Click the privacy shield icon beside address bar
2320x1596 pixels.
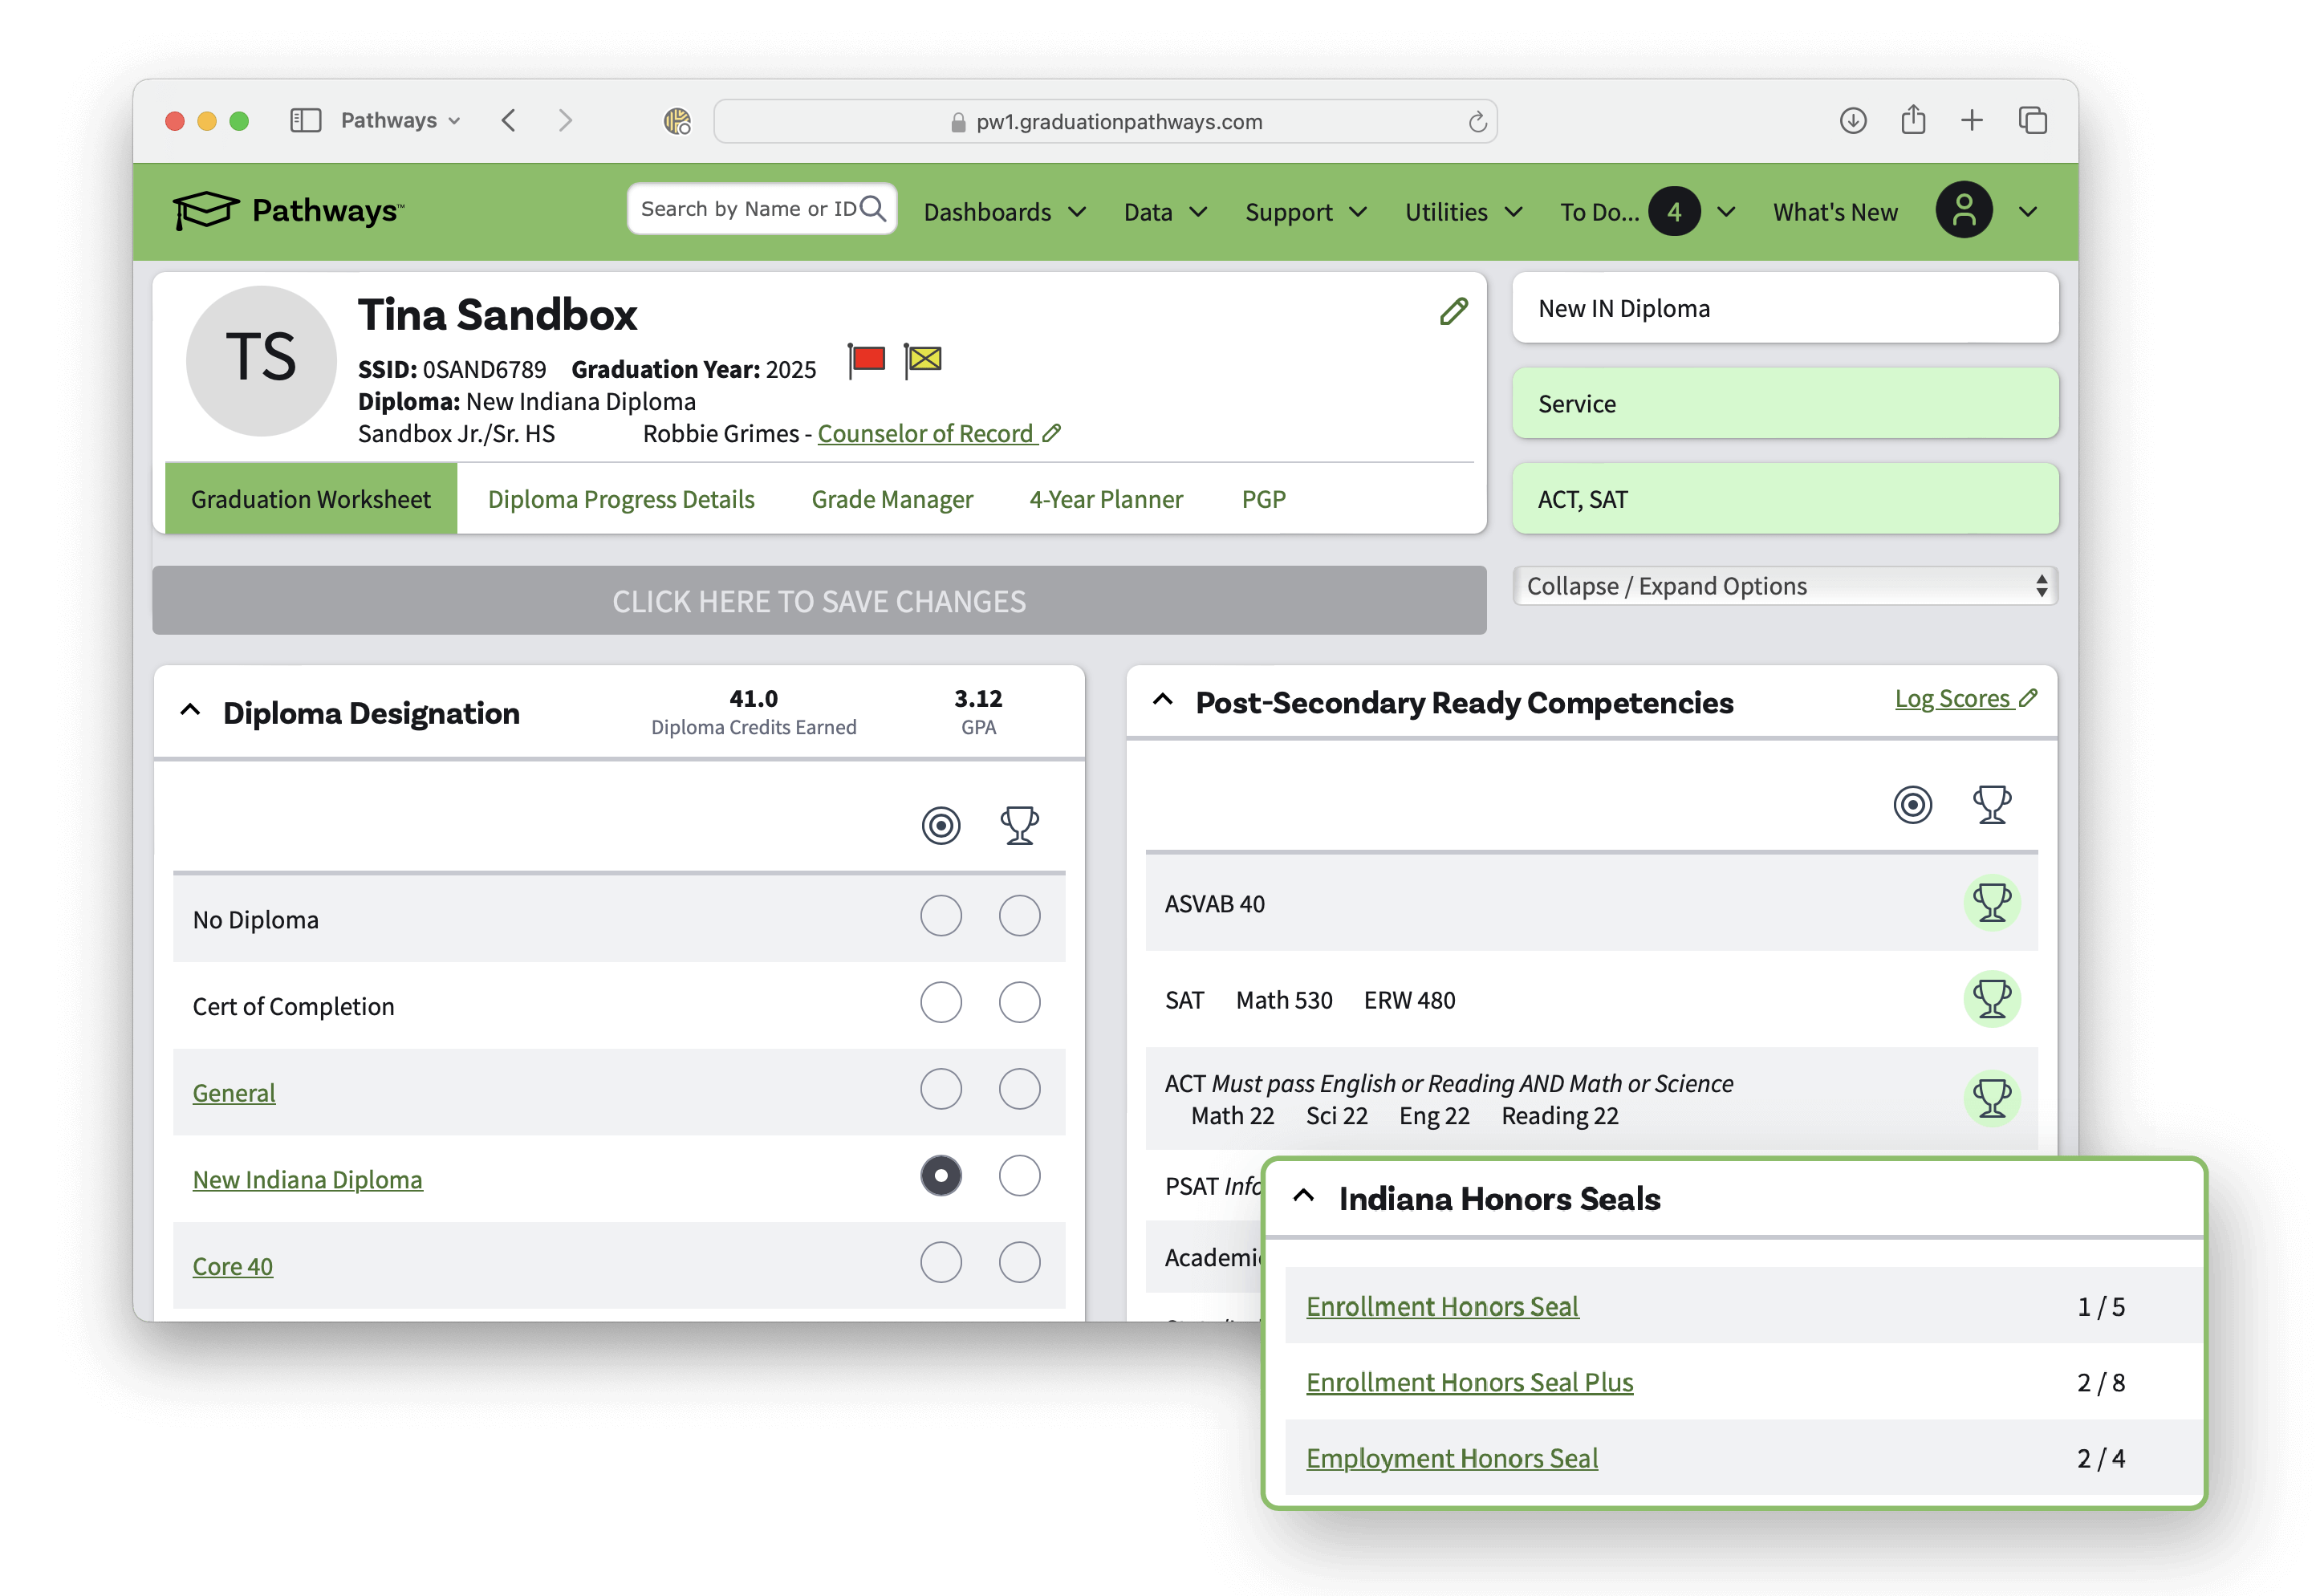click(677, 121)
